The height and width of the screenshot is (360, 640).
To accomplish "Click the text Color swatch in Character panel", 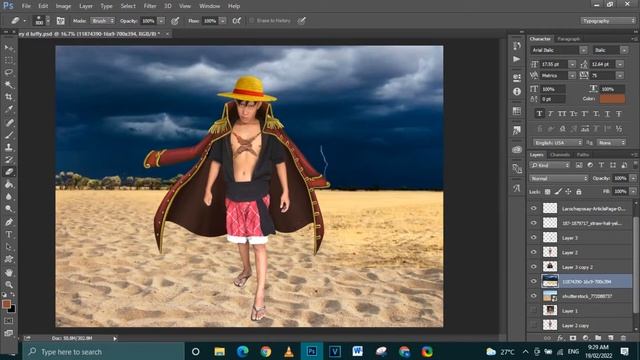I will [612, 99].
